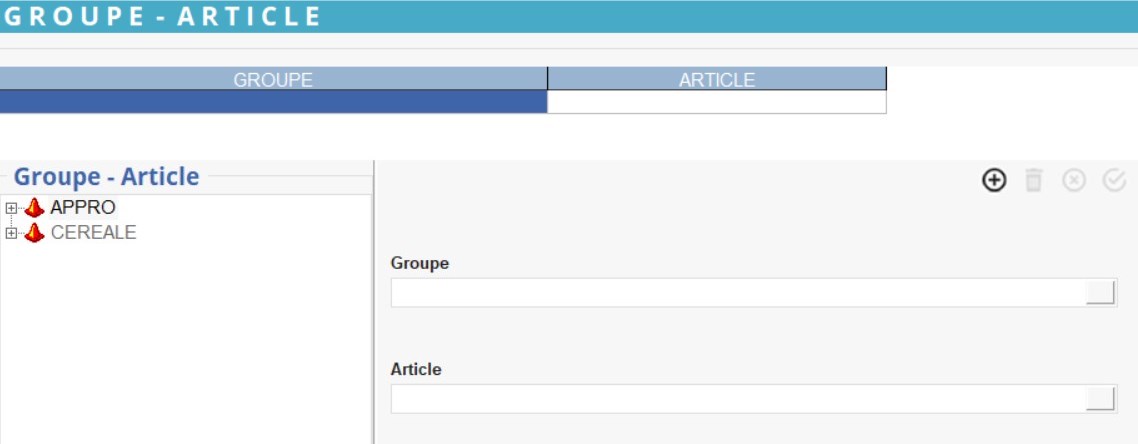Image resolution: width=1138 pixels, height=444 pixels.
Task: Click the validate circled checkmark icon
Action: click(1114, 180)
